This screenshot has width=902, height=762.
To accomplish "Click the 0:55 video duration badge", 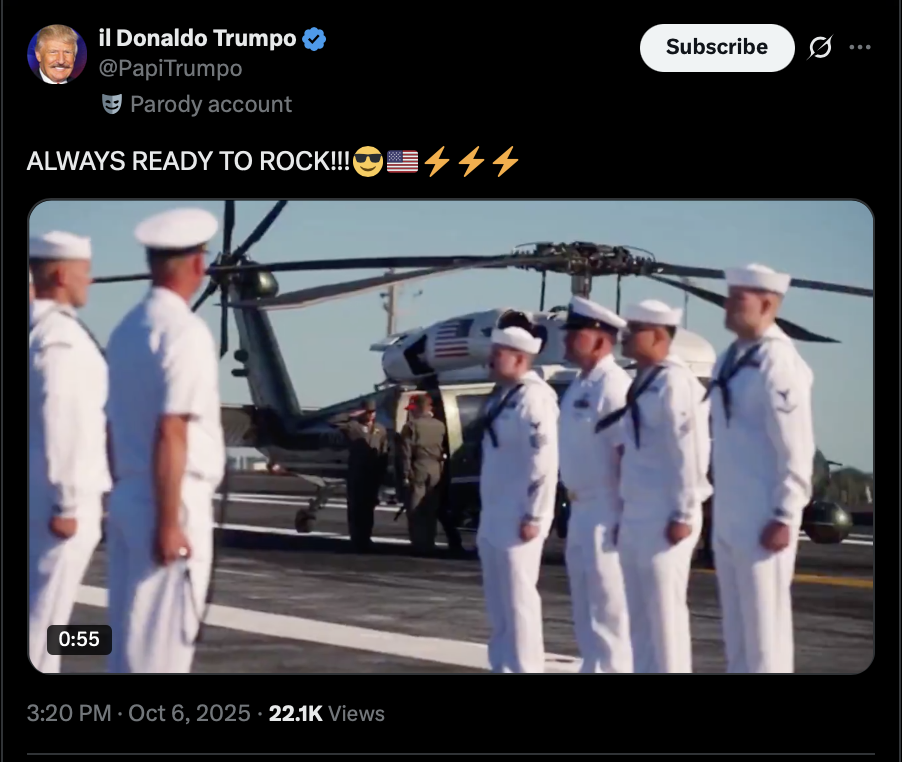I will [79, 639].
